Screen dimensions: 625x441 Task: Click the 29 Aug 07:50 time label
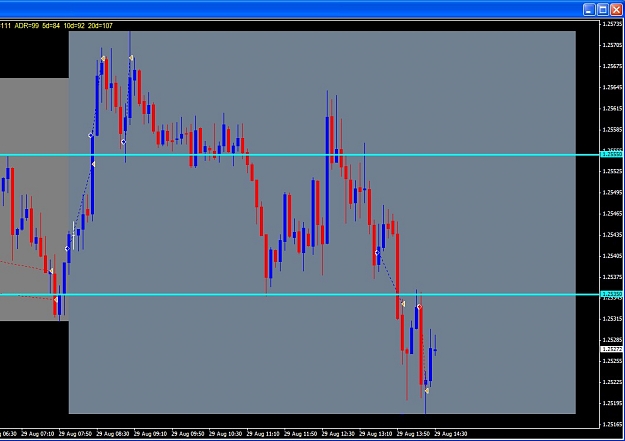pos(75,434)
